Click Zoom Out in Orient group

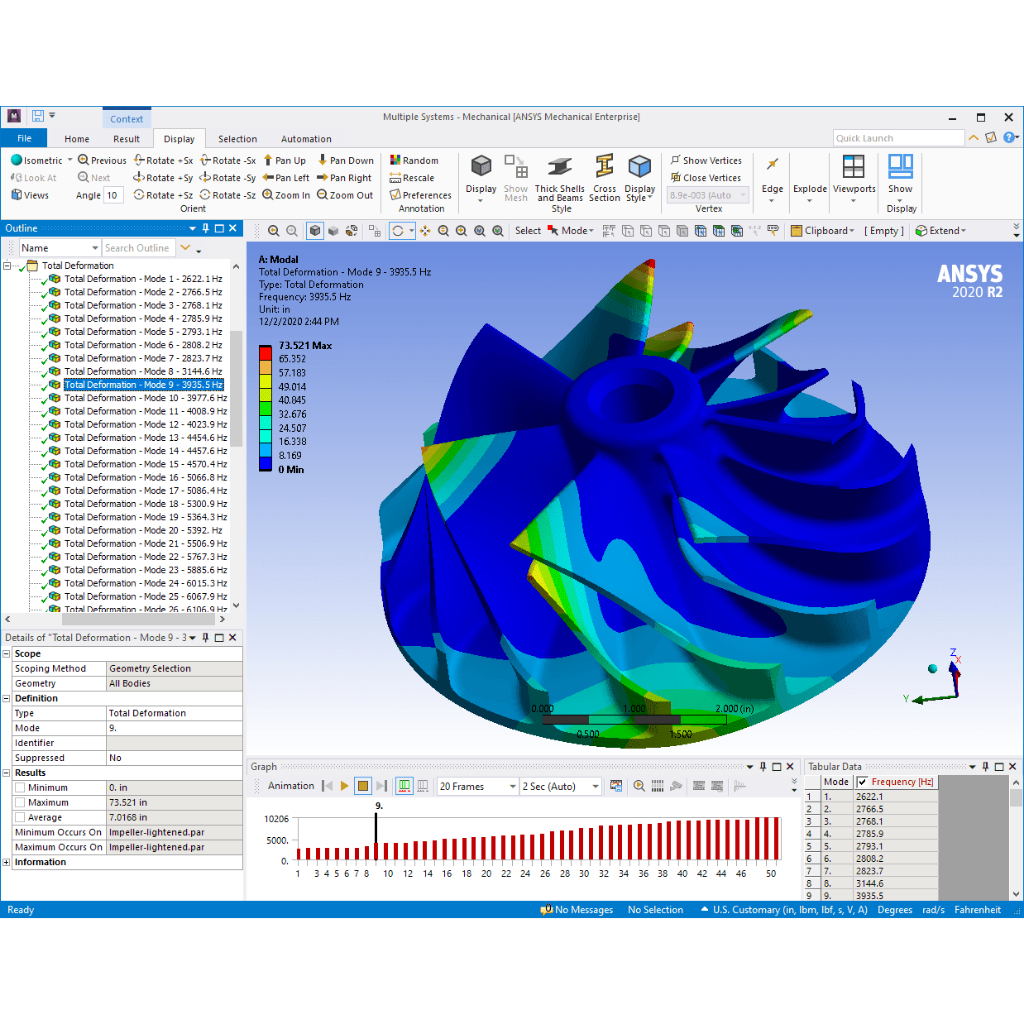pyautogui.click(x=345, y=195)
